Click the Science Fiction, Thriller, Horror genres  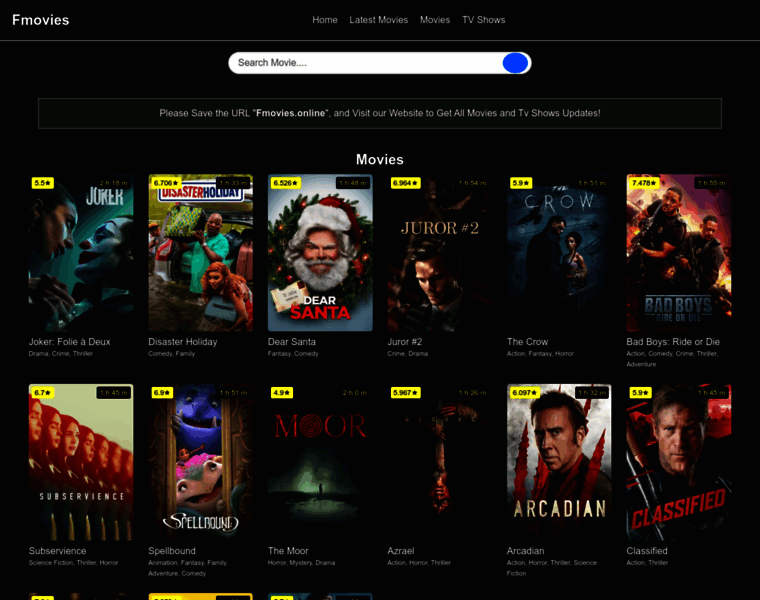pos(73,563)
